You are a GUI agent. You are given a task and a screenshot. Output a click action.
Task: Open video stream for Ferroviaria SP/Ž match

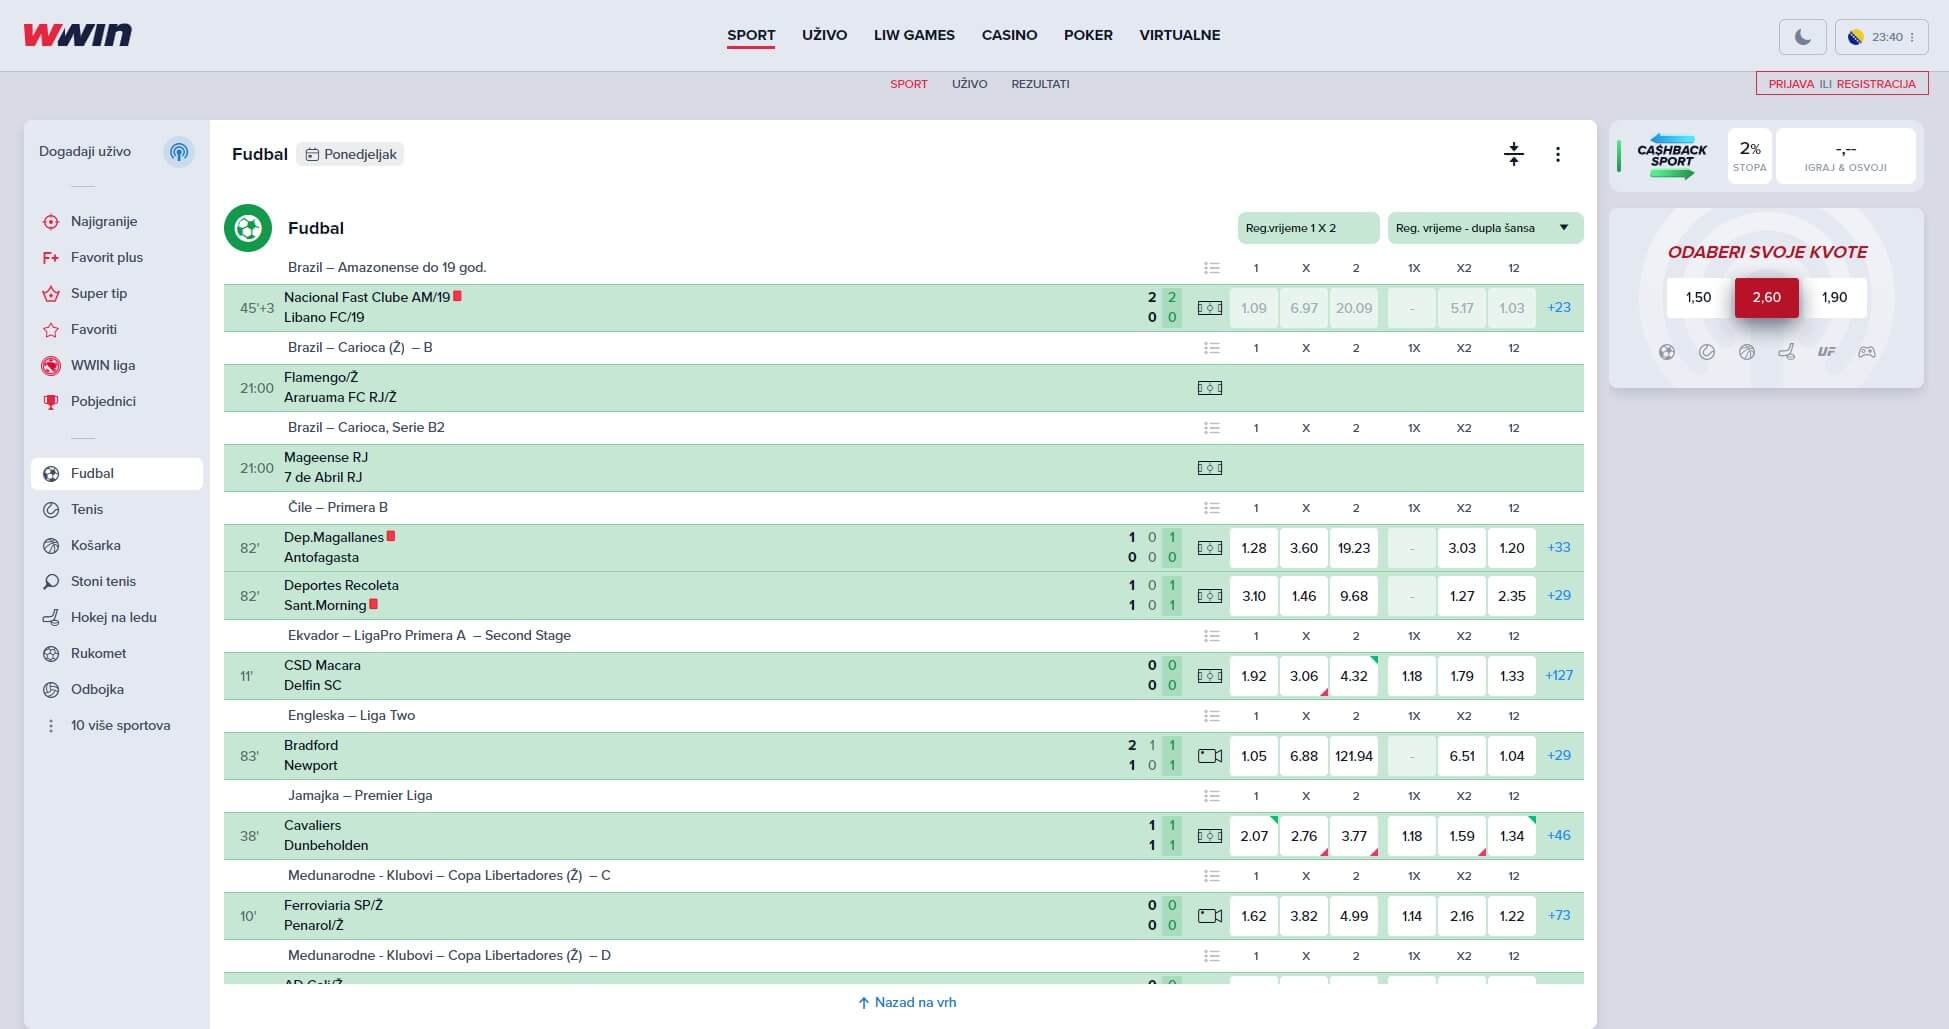[x=1210, y=916]
